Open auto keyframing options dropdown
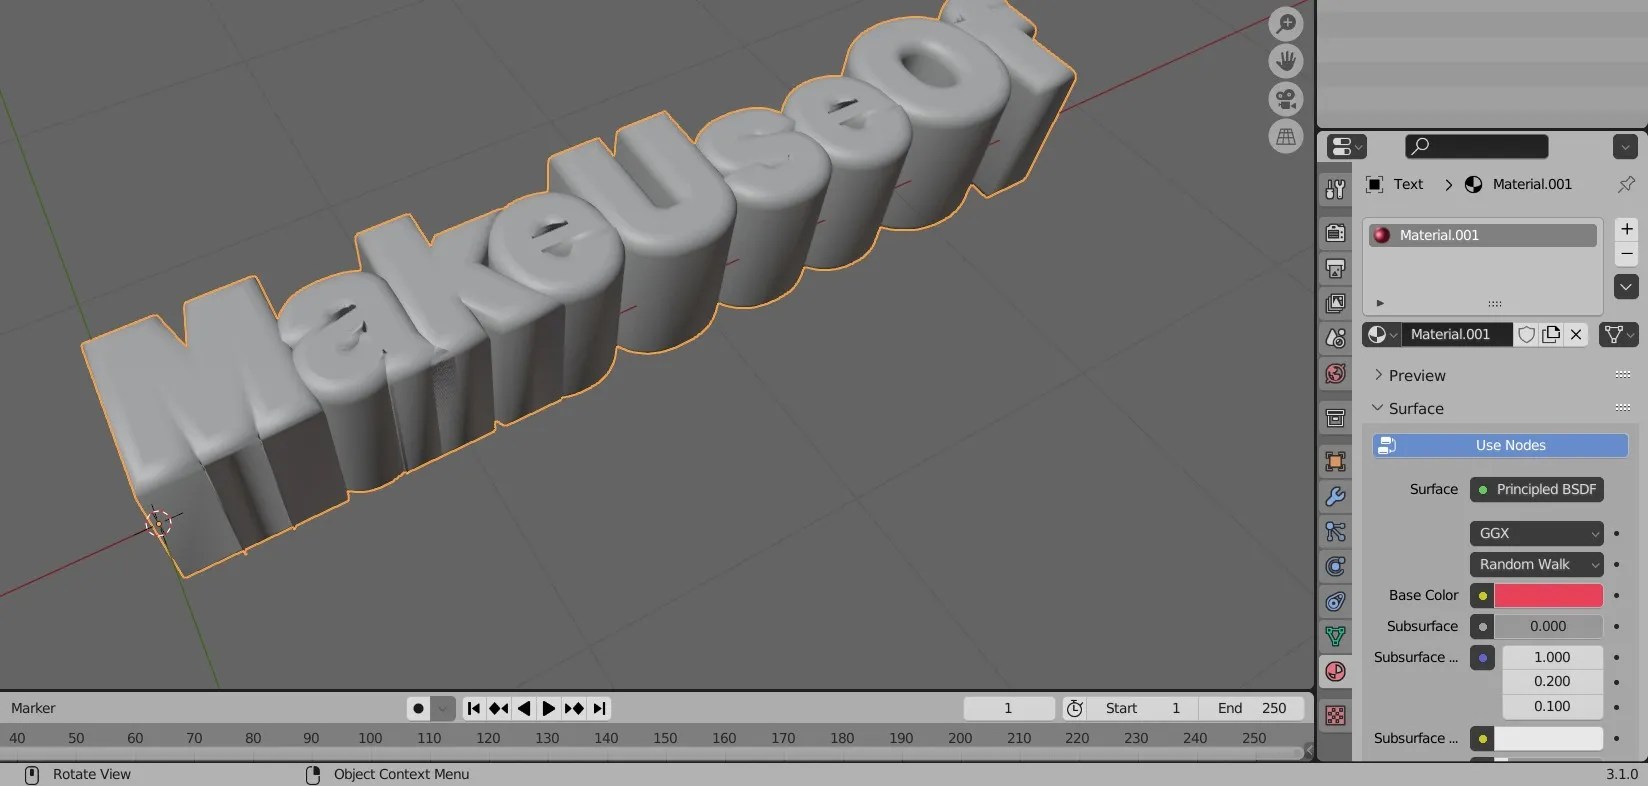Screen dimensions: 1648x786 443,708
